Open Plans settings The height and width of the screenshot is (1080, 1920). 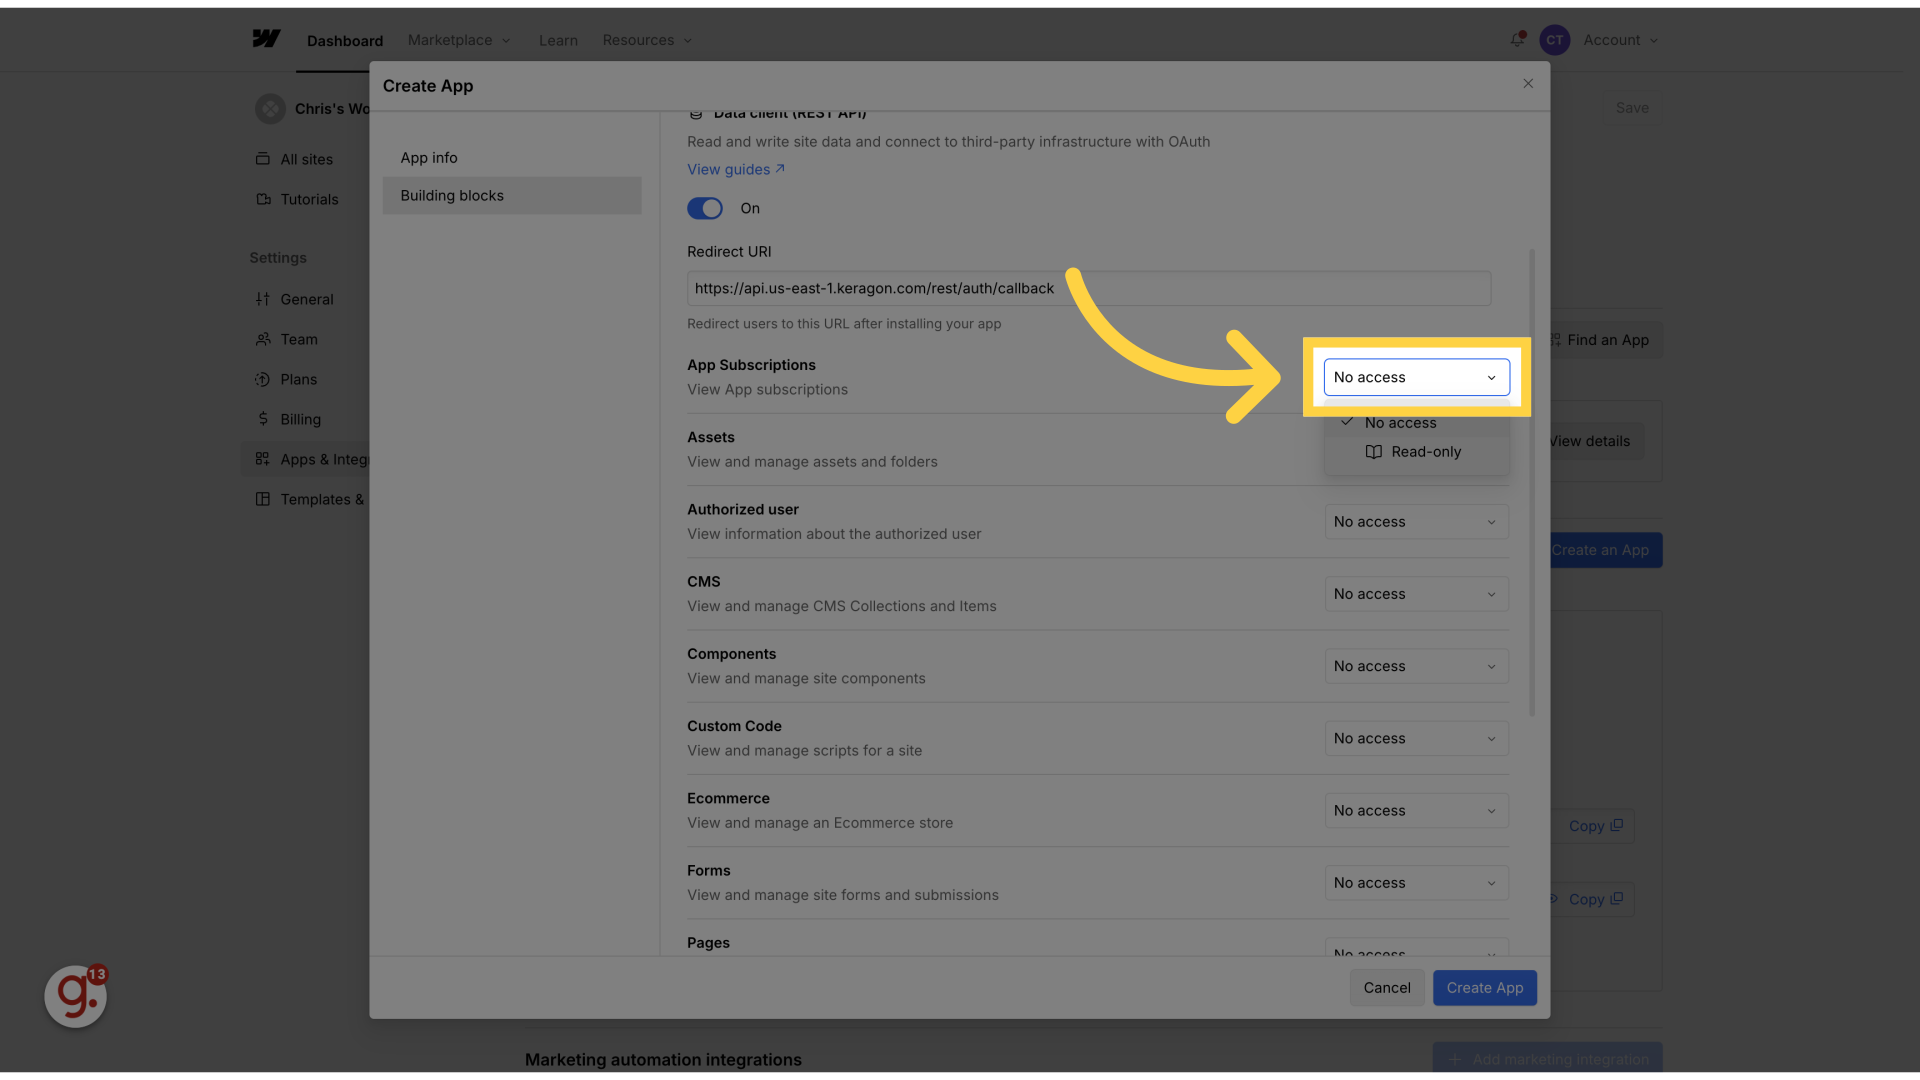click(298, 379)
